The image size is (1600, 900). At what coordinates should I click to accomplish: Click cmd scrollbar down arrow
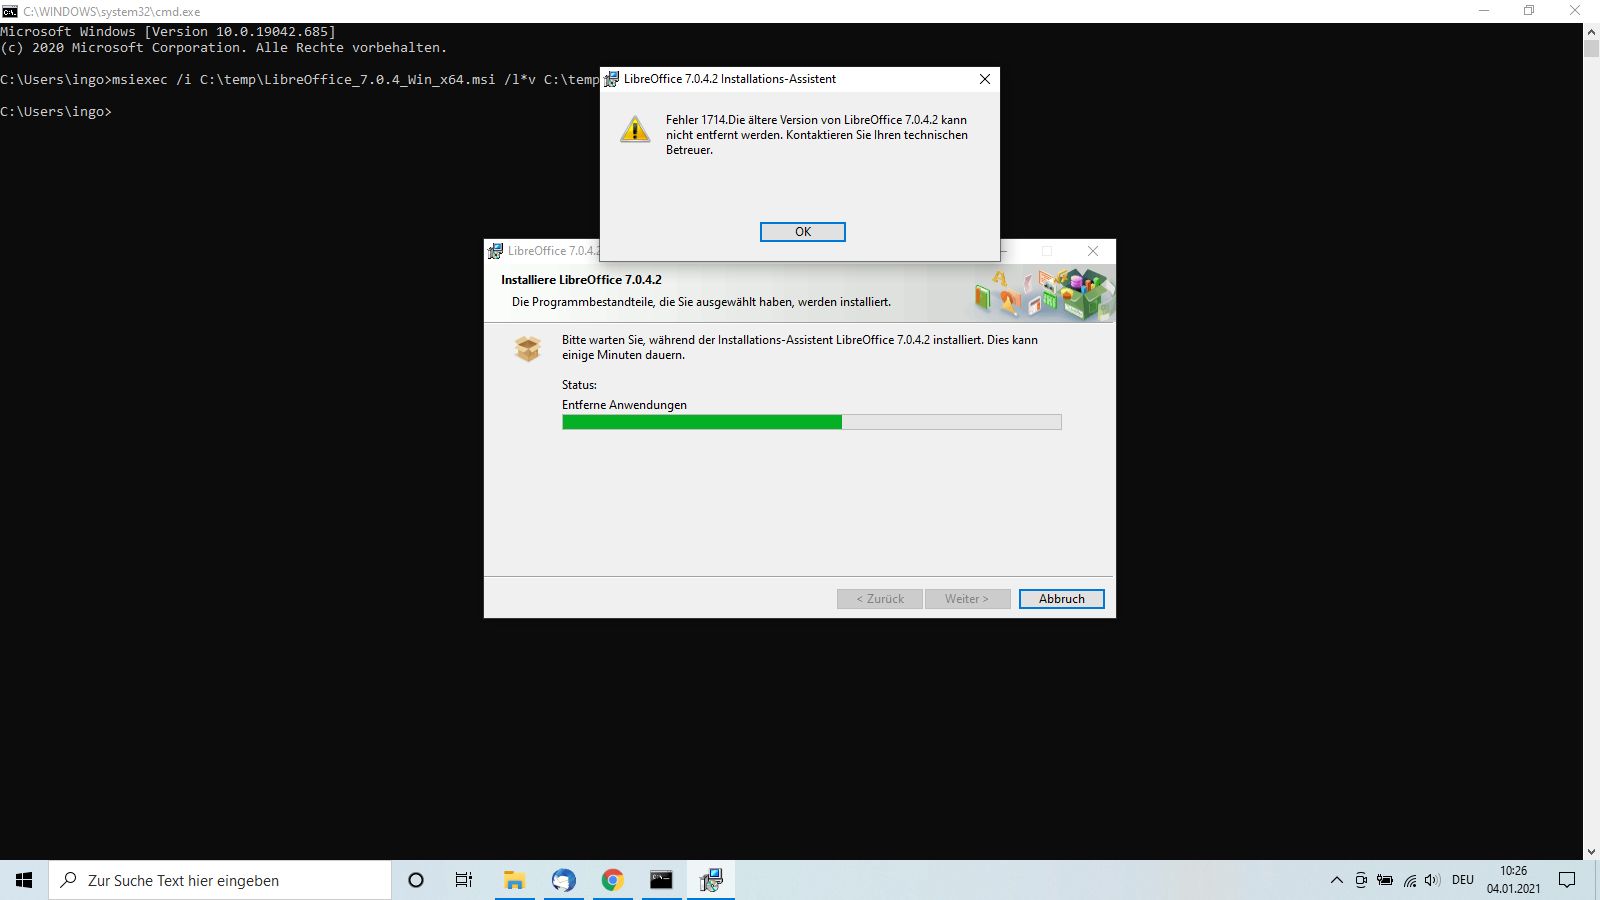1591,852
